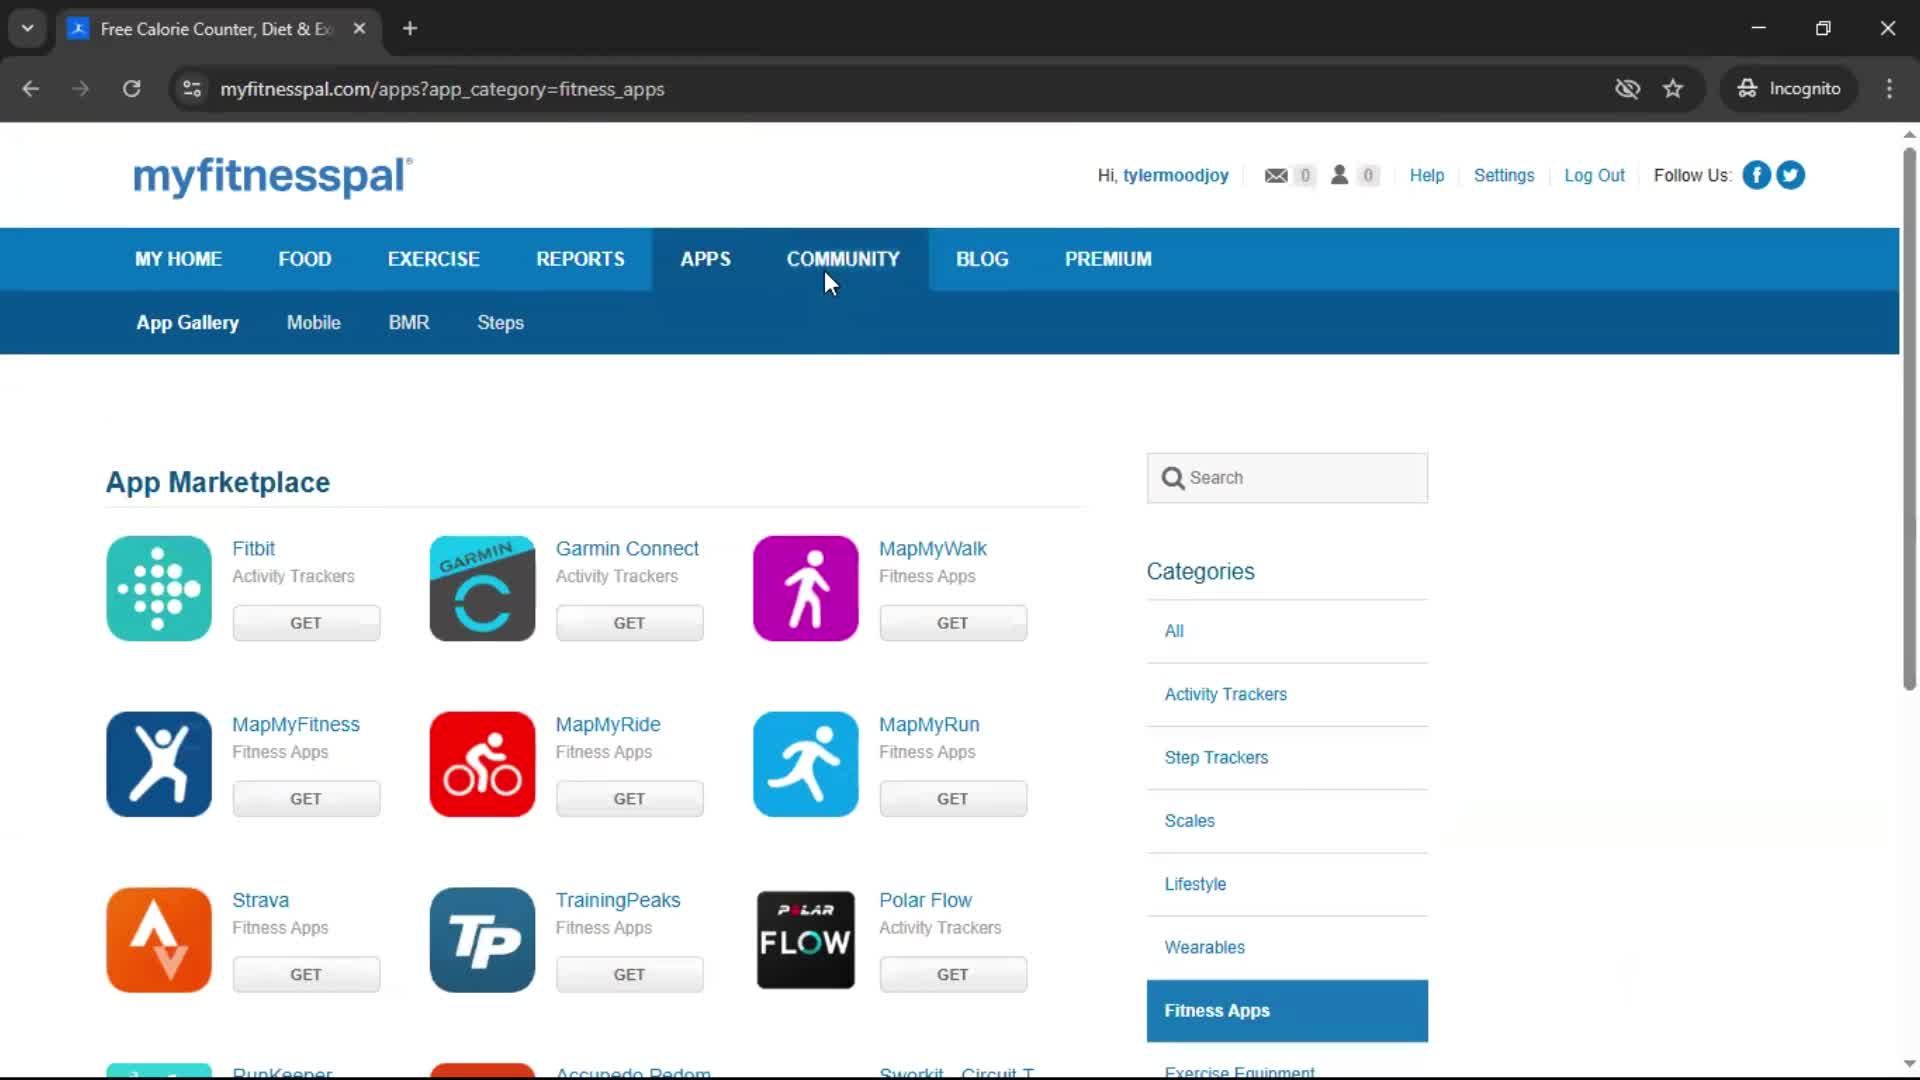Click the myfitnesspal logo
The image size is (1920, 1080).
272,176
